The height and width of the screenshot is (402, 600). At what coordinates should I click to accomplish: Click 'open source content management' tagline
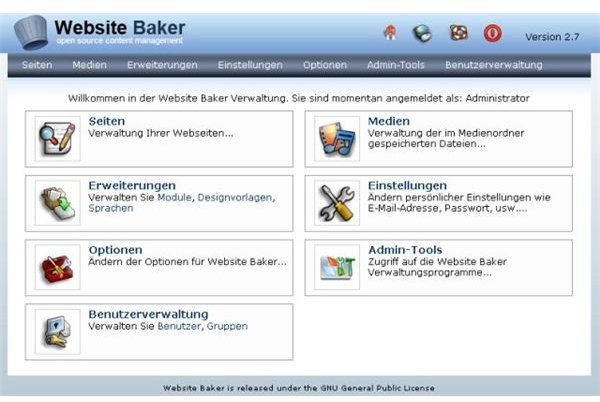[x=119, y=41]
